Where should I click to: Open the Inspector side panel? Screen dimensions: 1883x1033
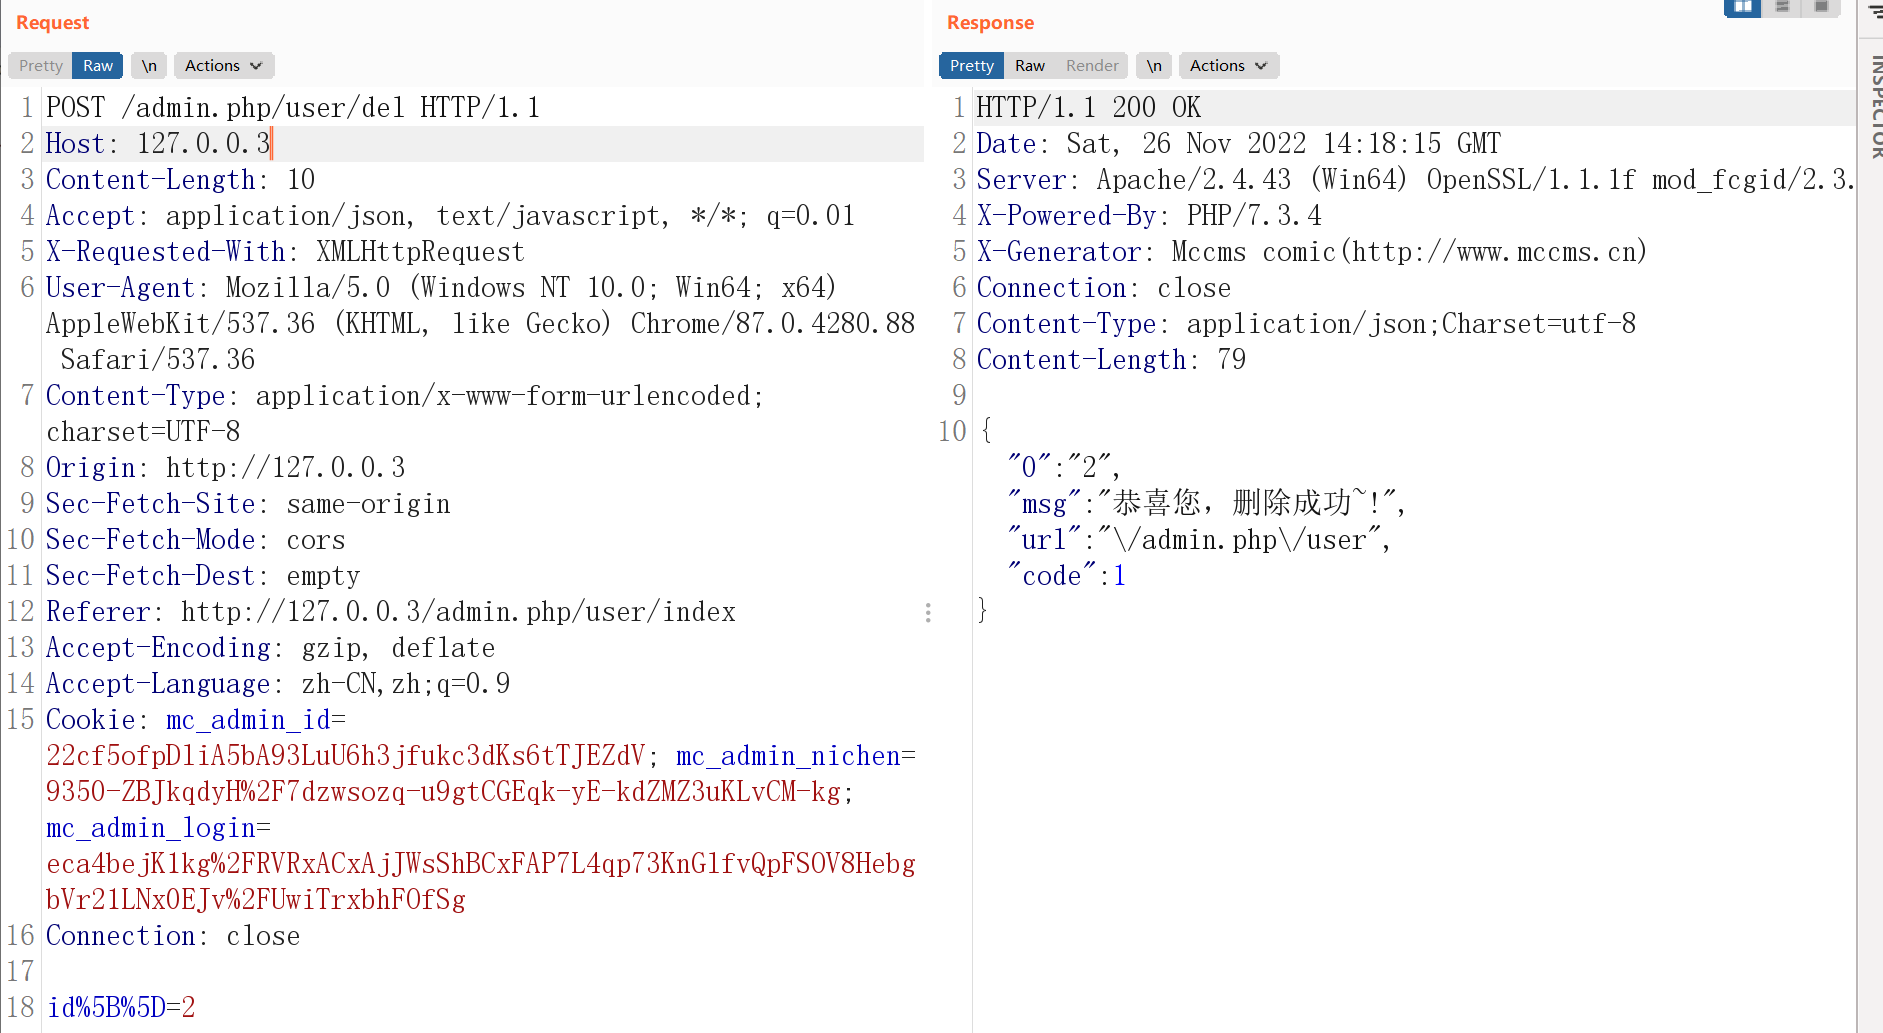coord(1874,105)
